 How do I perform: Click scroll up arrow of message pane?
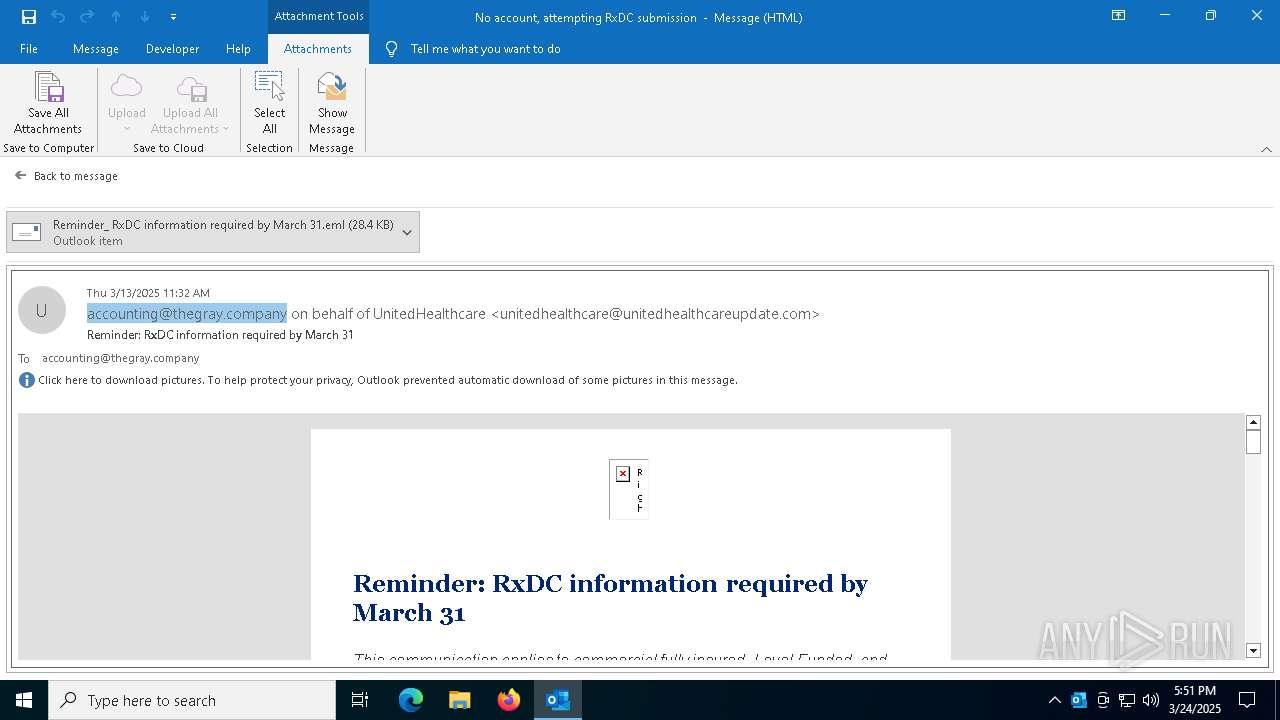point(1253,422)
